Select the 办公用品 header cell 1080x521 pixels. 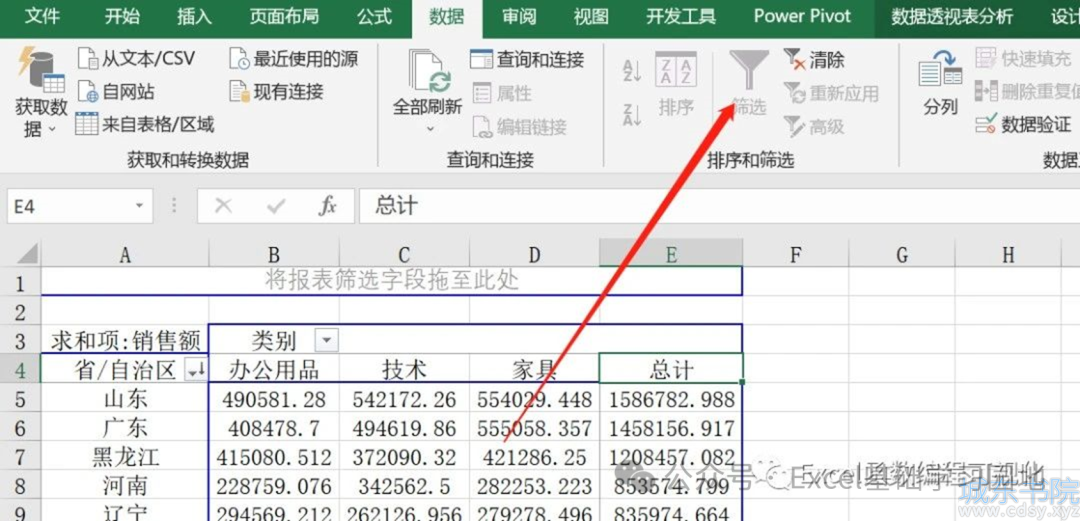click(273, 369)
